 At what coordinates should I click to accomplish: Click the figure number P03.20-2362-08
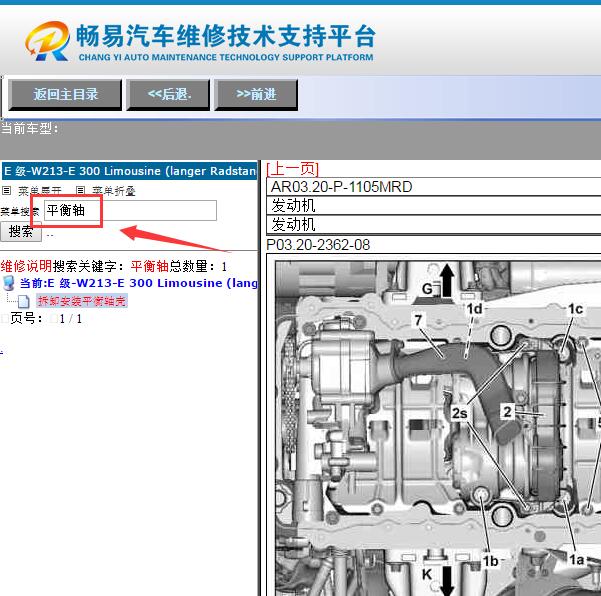pyautogui.click(x=318, y=245)
